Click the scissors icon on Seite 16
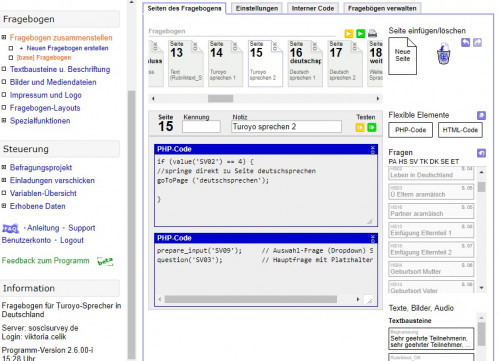Image resolution: width=500 pixels, height=361 pixels. click(315, 46)
